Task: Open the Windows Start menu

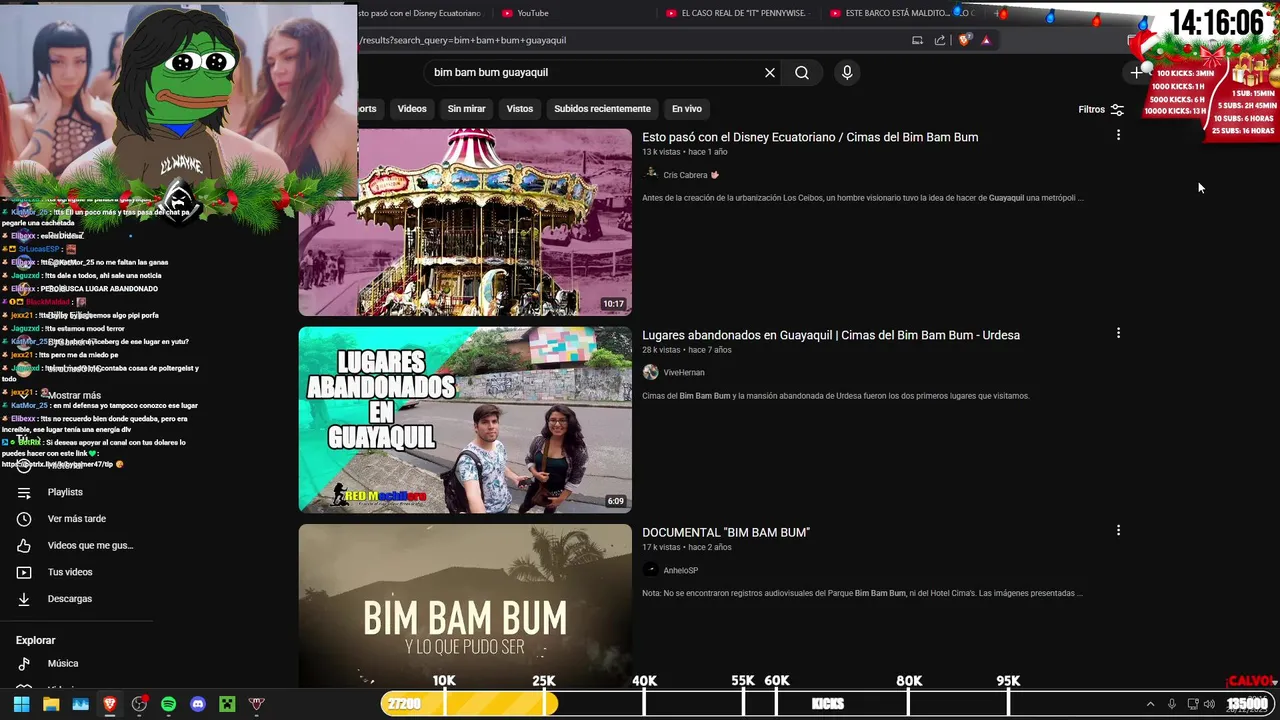Action: [21, 704]
